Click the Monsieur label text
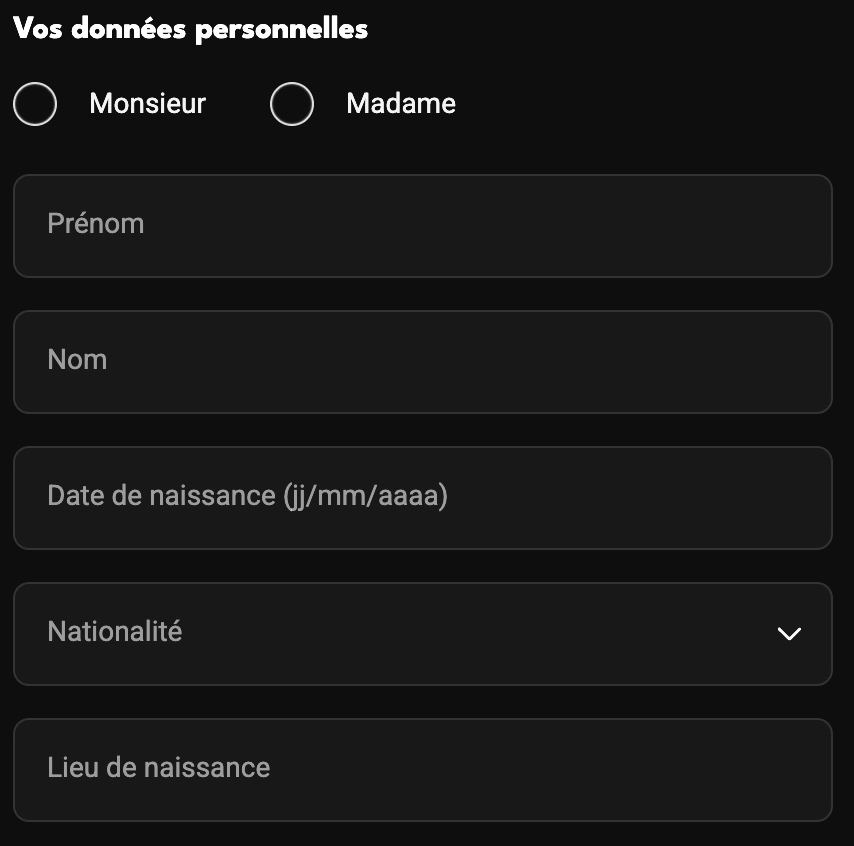Screen dimensions: 854x846 [148, 104]
